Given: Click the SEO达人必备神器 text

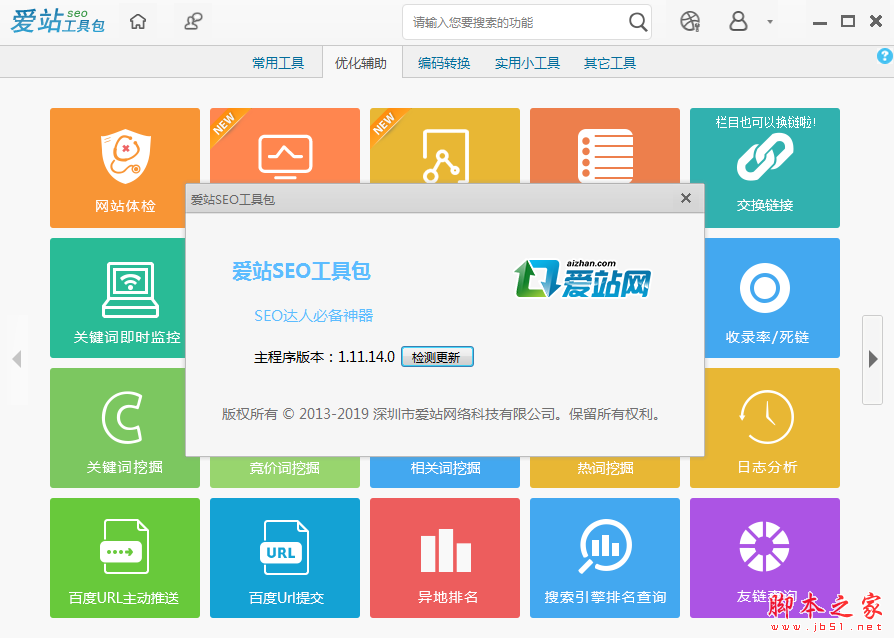Looking at the screenshot, I should point(314,315).
